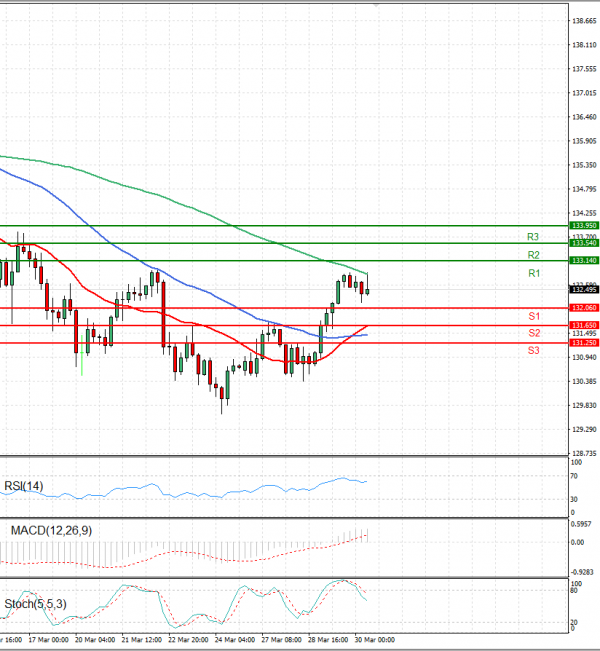
Task: Click the 137.555 price axis value
Action: tap(584, 69)
